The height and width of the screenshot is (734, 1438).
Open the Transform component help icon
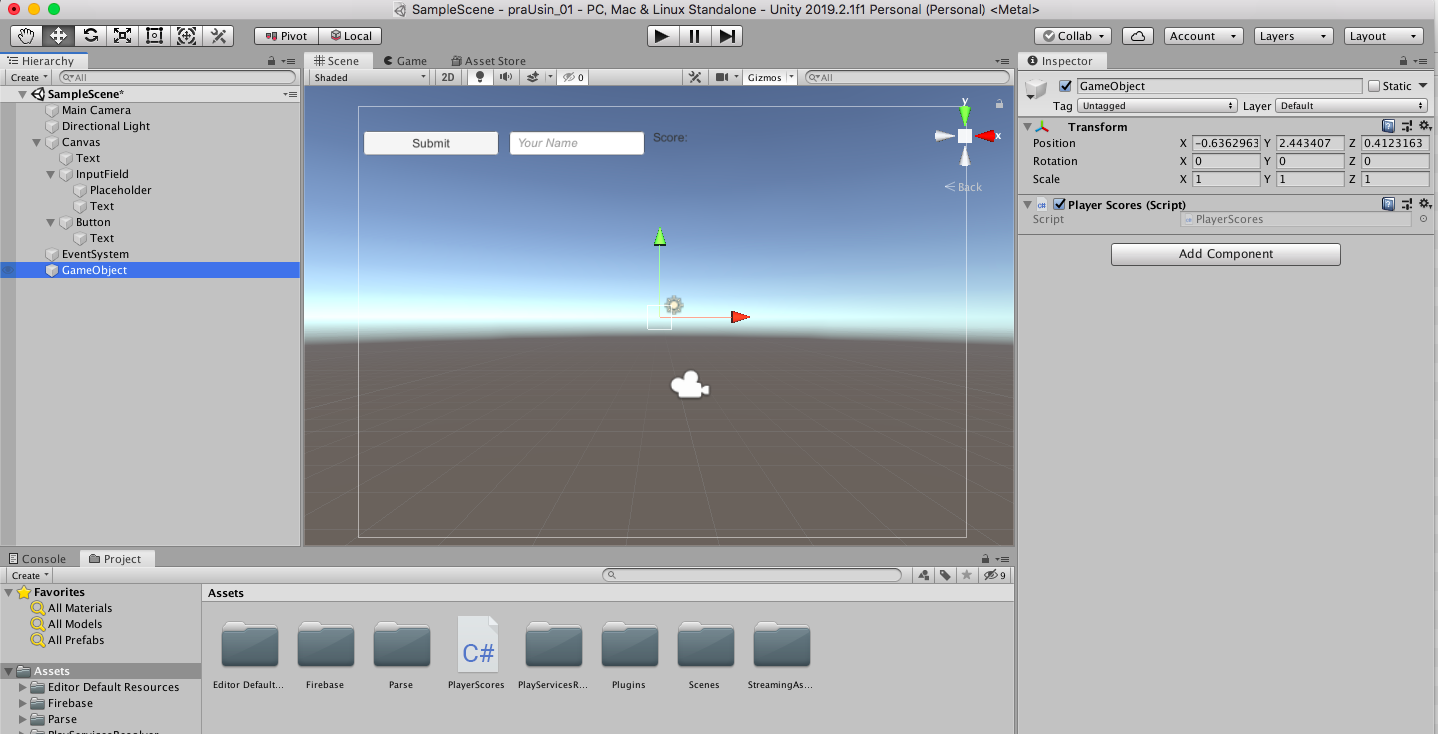click(1388, 126)
